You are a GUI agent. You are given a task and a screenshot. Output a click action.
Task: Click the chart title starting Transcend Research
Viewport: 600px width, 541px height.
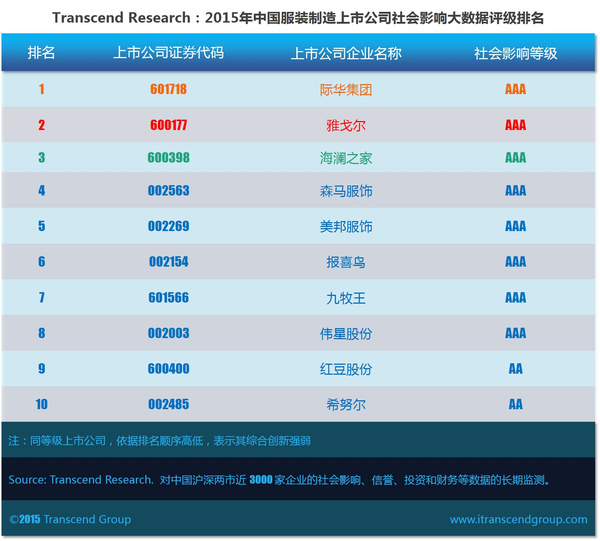click(x=298, y=18)
